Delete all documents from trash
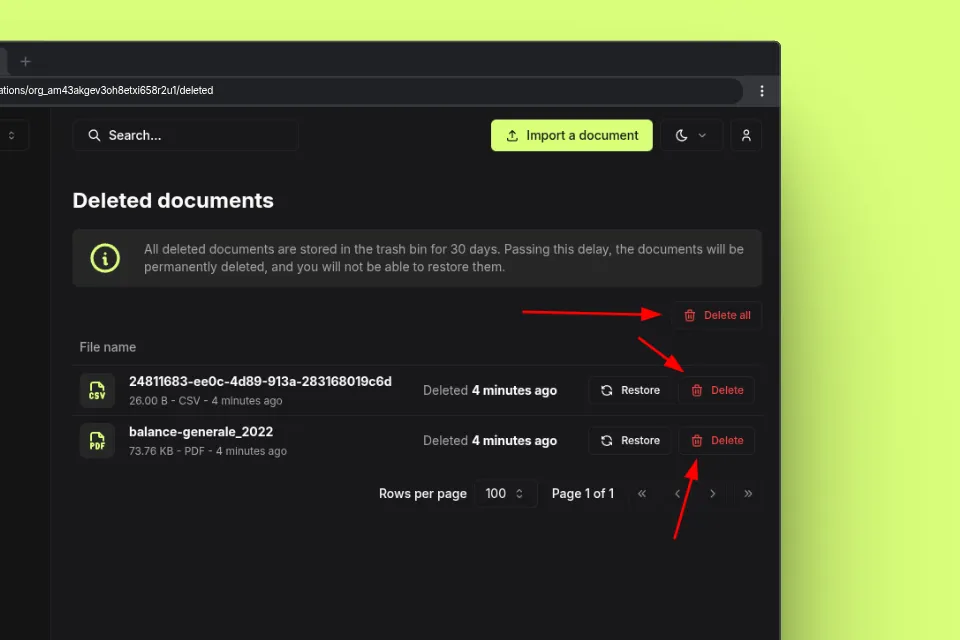This screenshot has height=640, width=960. pos(717,316)
